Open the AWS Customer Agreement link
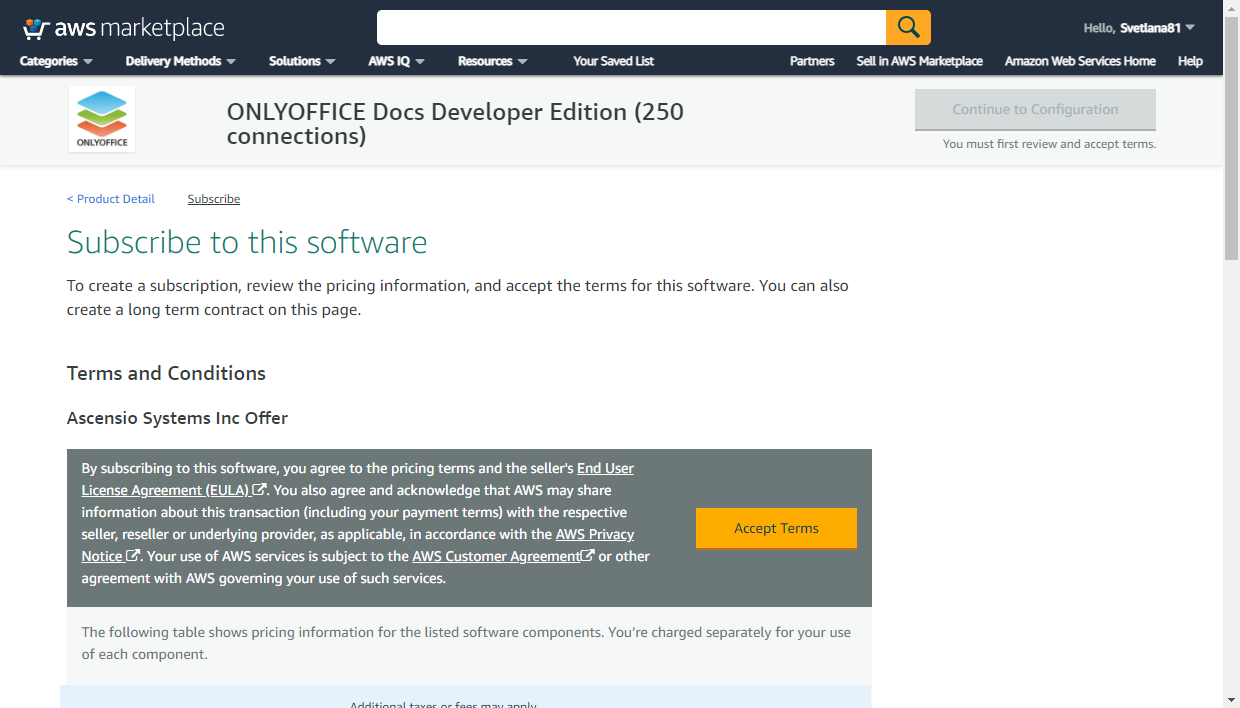Screen dimensions: 1240x708 point(497,556)
